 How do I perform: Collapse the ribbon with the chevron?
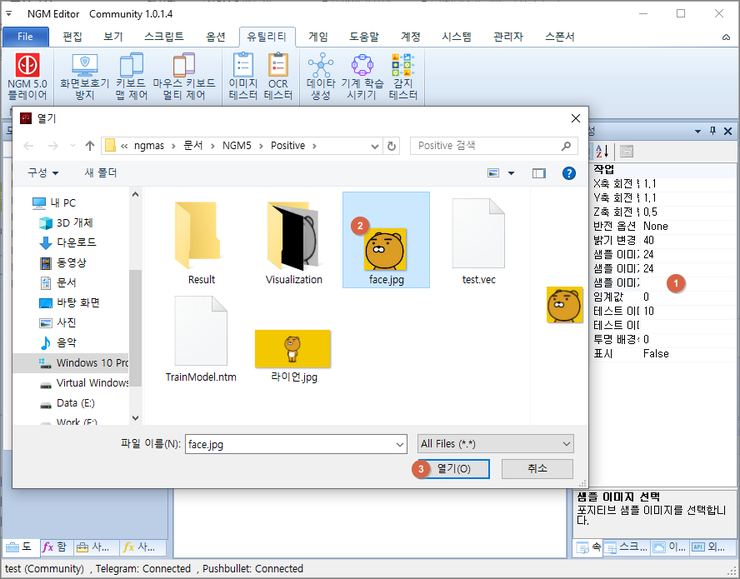pos(726,37)
